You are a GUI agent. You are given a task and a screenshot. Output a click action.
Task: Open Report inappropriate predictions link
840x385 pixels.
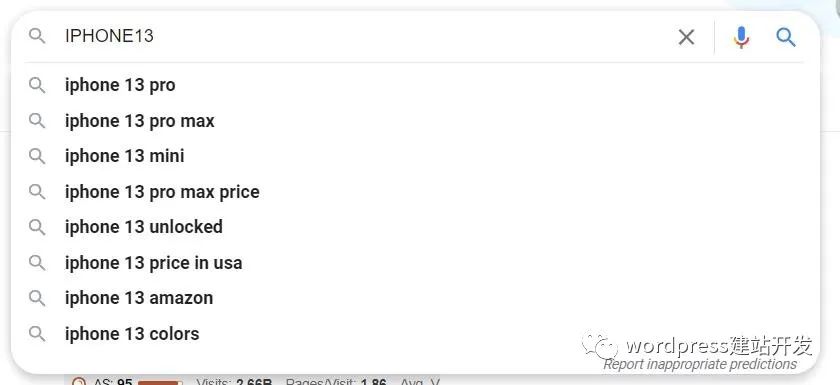click(700, 365)
